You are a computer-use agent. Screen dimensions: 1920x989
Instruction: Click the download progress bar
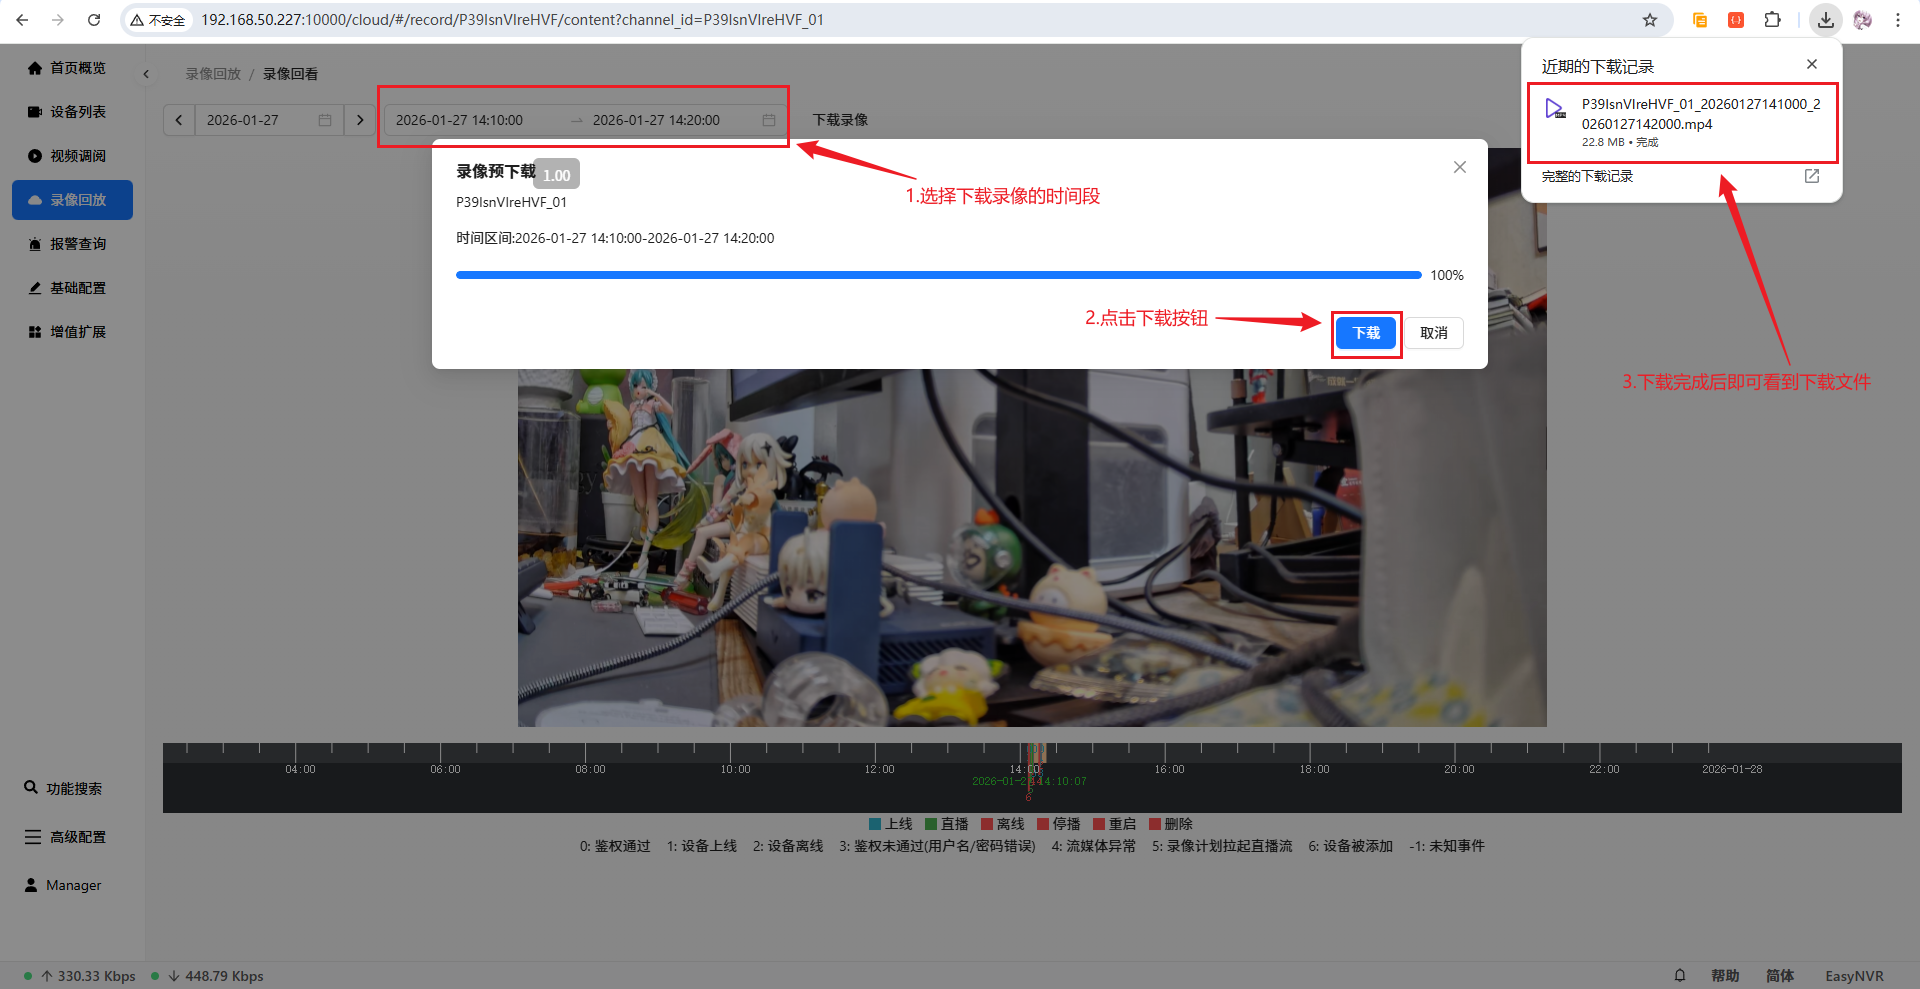pos(938,275)
